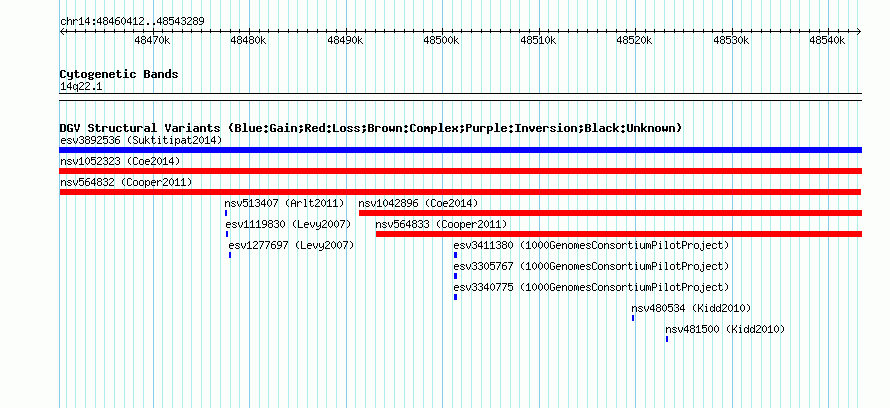This screenshot has height=408, width=890.
Task: Open the nsv1042896 (Coe2014) label
Action: tap(418, 203)
